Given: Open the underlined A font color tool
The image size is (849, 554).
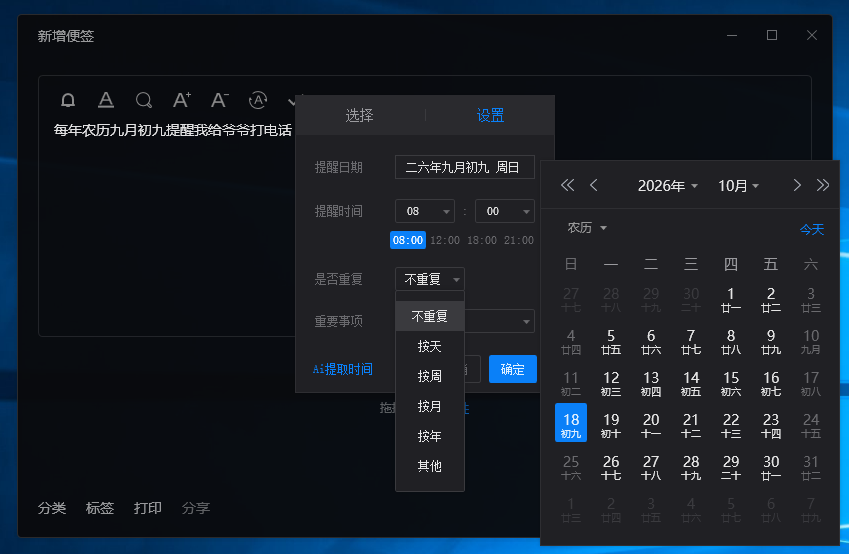Looking at the screenshot, I should click(106, 100).
